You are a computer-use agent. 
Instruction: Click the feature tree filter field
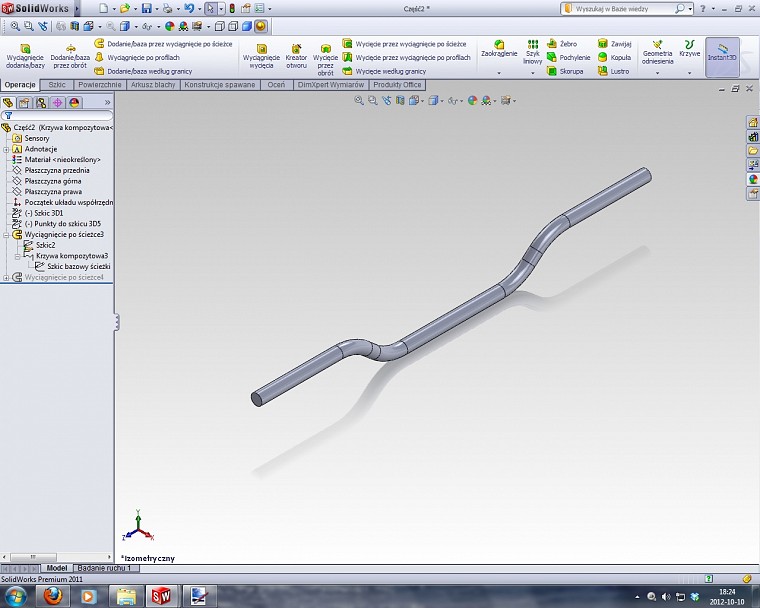tap(57, 115)
